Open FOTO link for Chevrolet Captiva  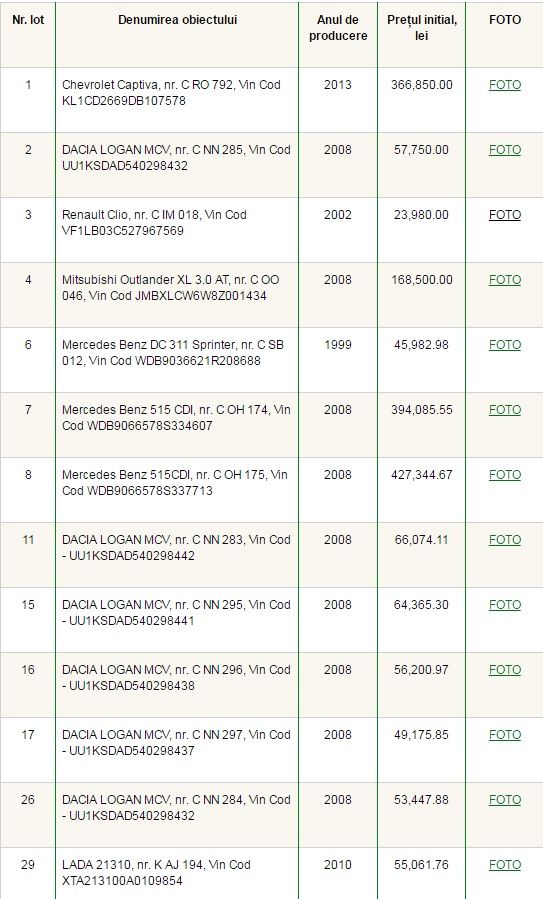505,85
